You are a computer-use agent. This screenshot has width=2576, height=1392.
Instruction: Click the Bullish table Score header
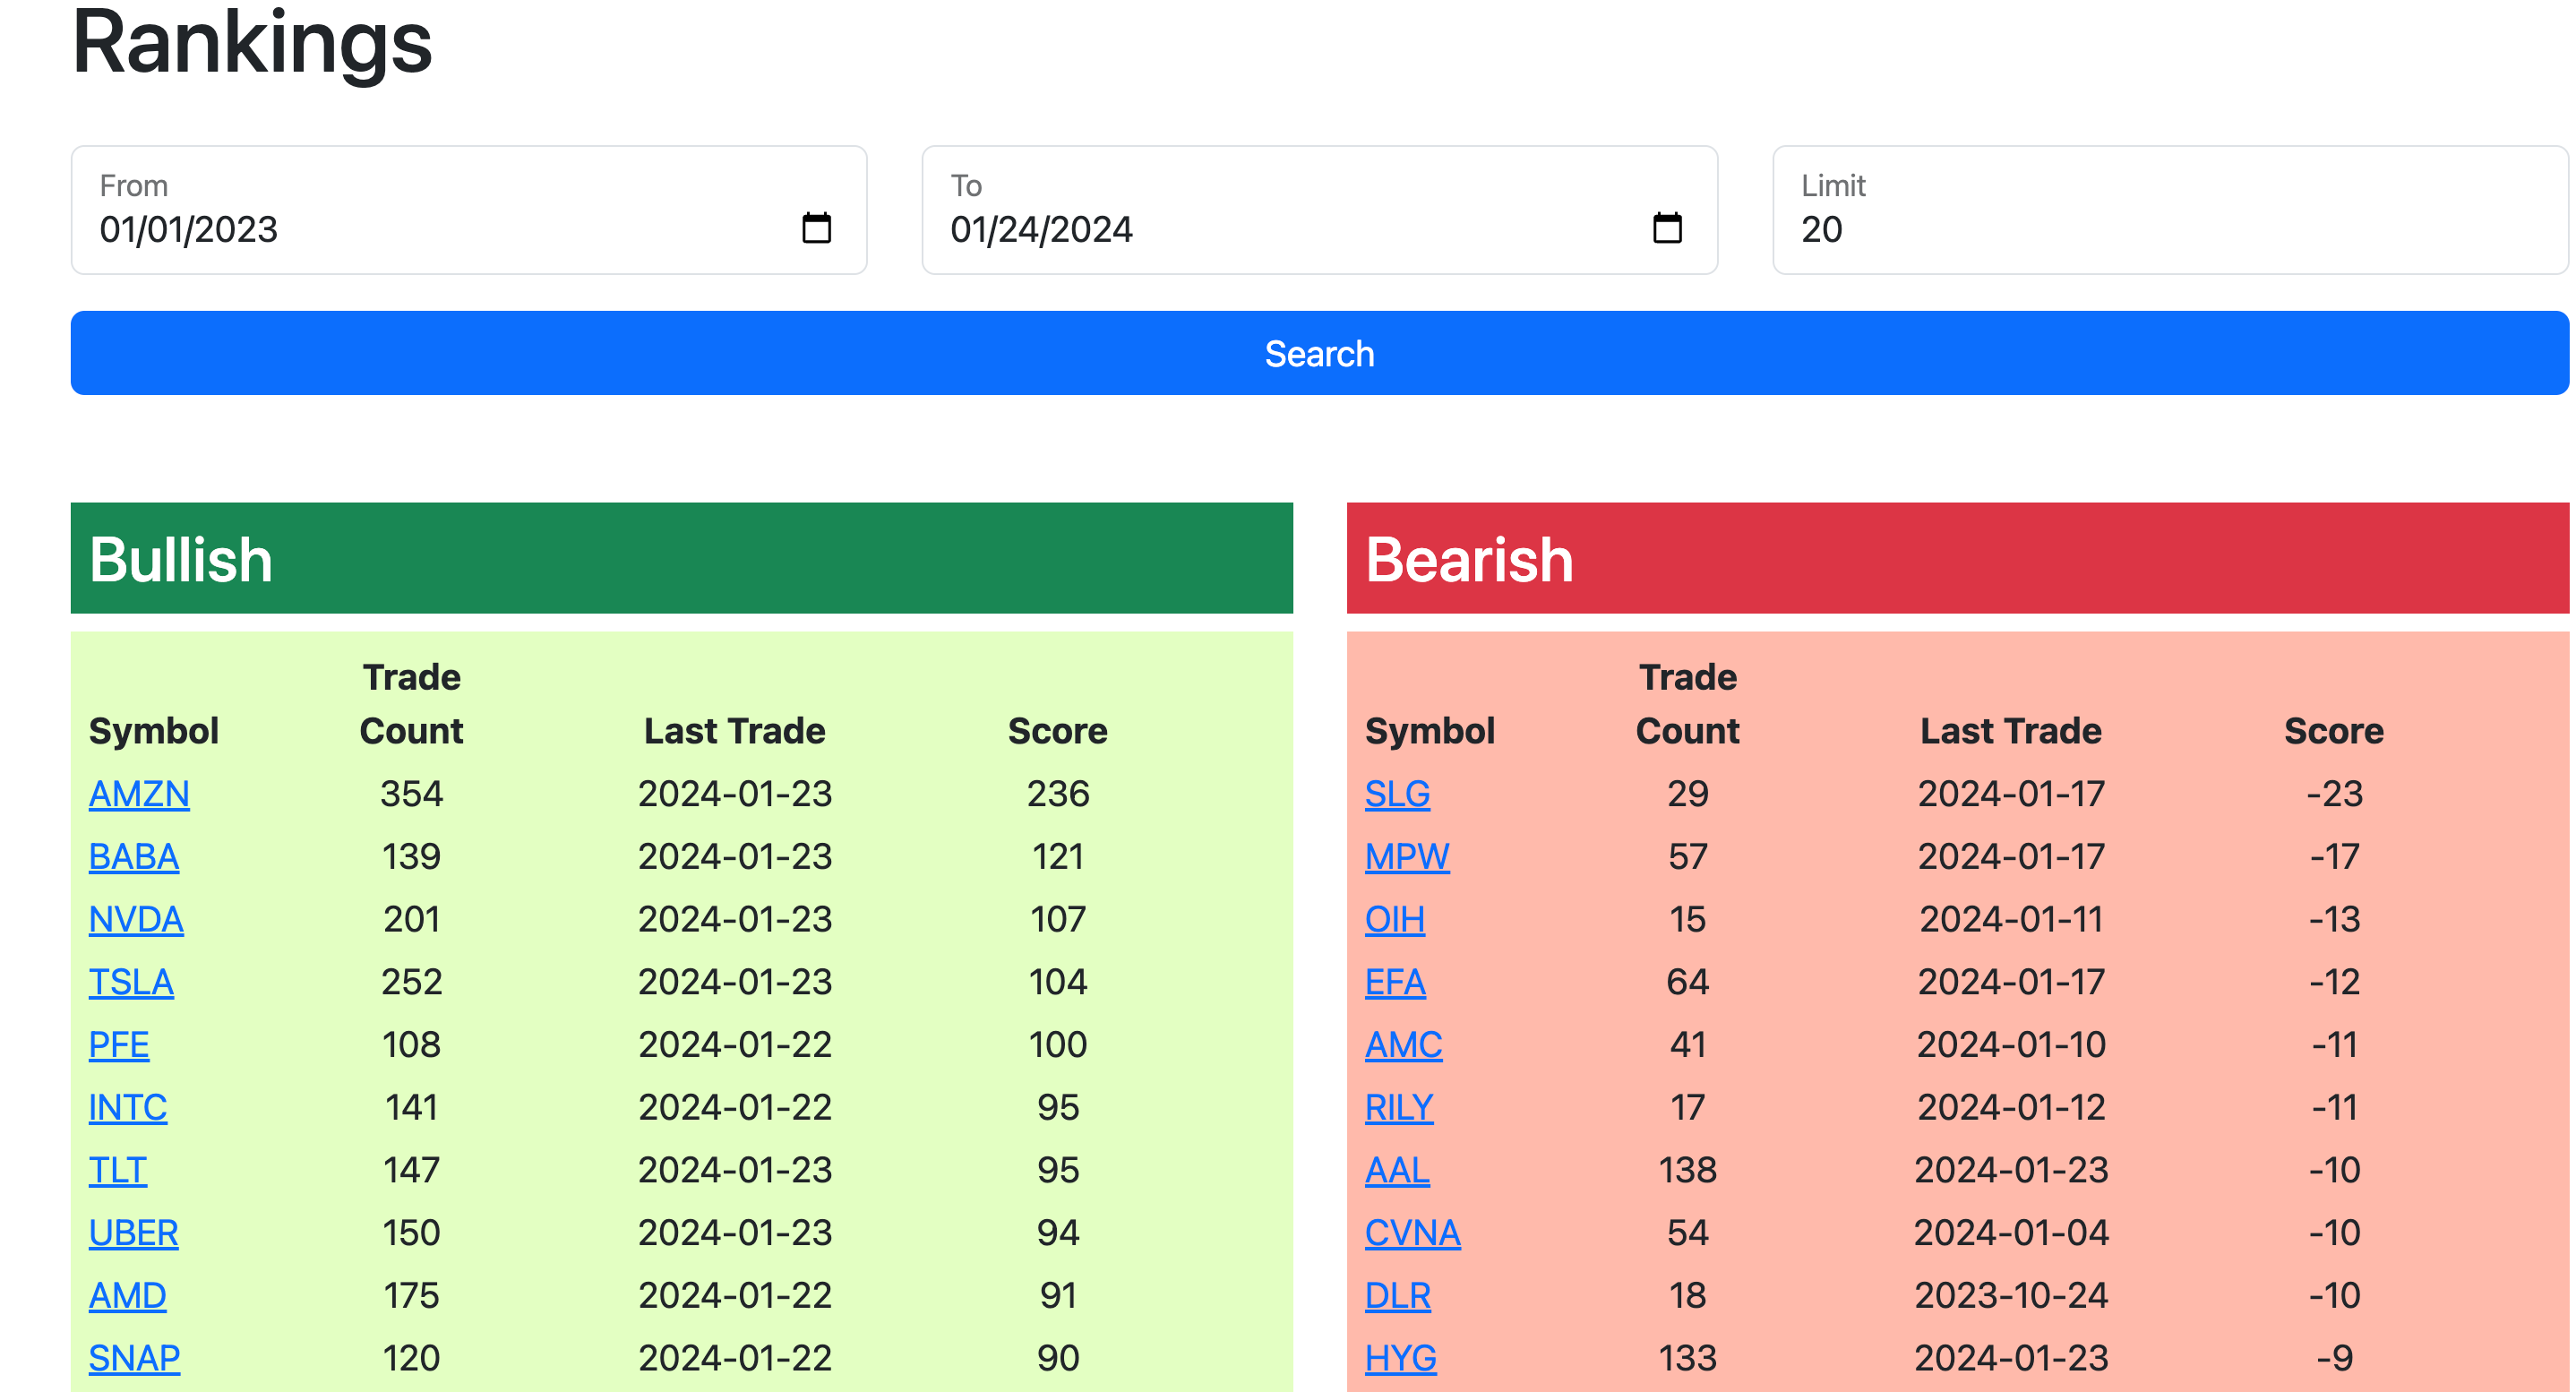tap(1058, 731)
